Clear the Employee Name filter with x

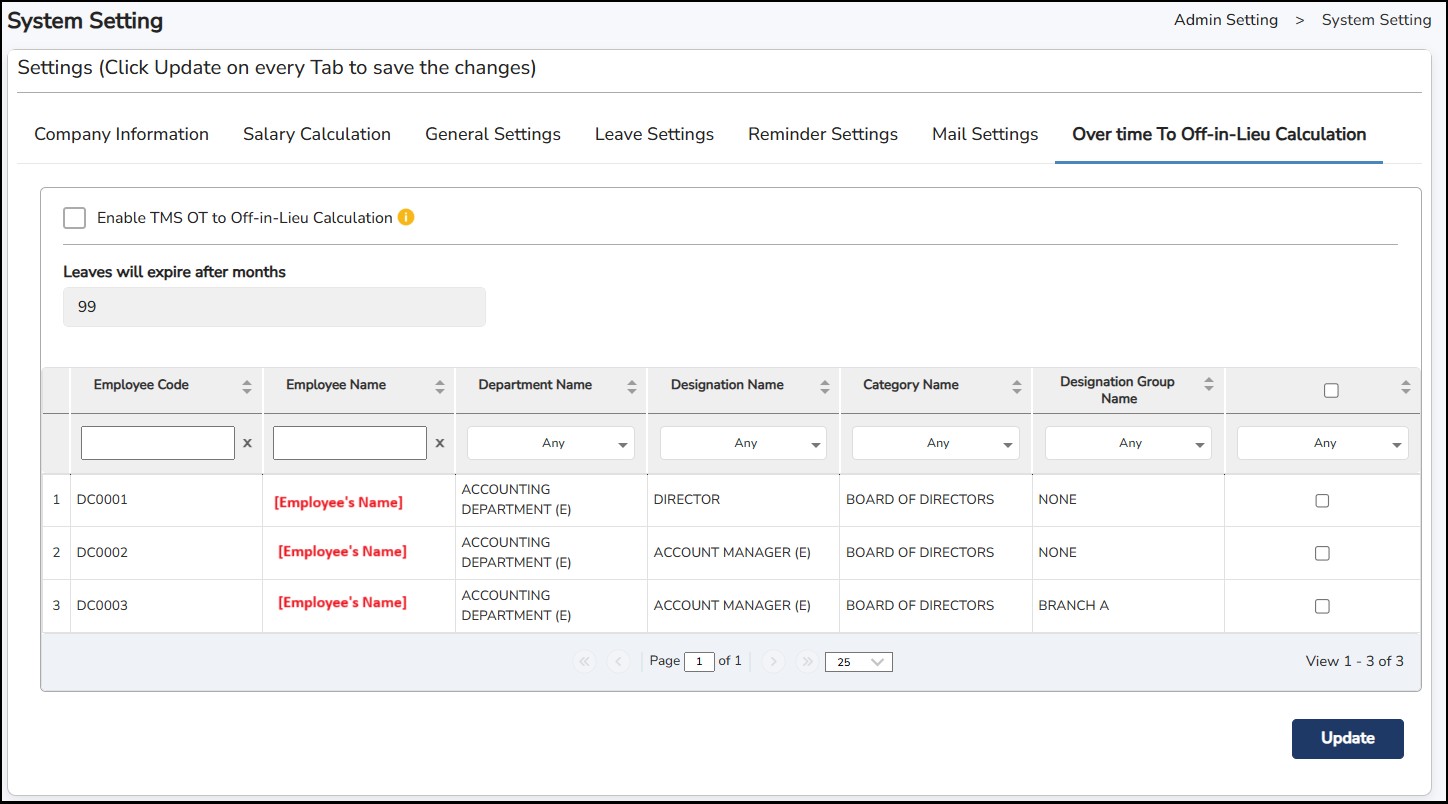(x=439, y=443)
